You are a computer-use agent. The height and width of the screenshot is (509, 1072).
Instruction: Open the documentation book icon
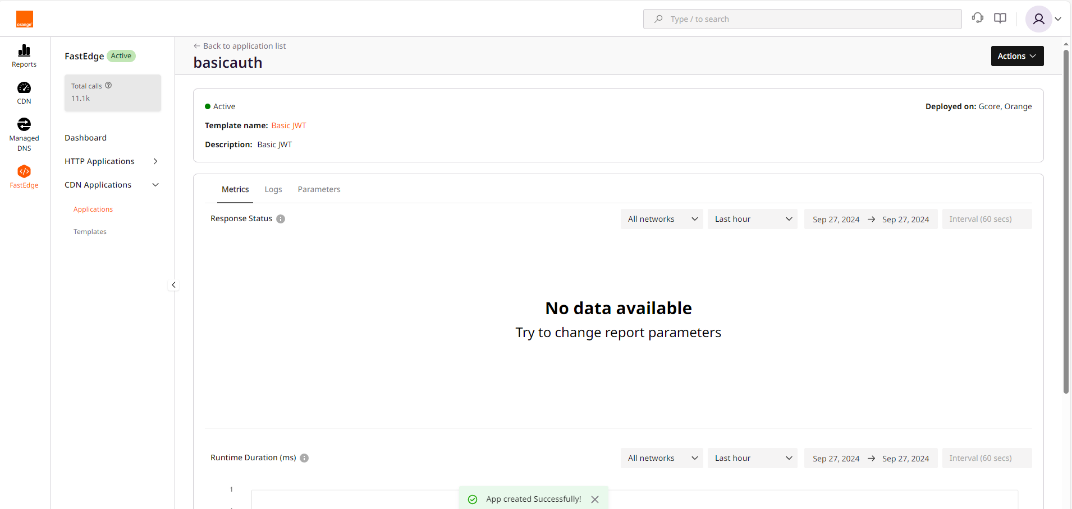click(999, 18)
